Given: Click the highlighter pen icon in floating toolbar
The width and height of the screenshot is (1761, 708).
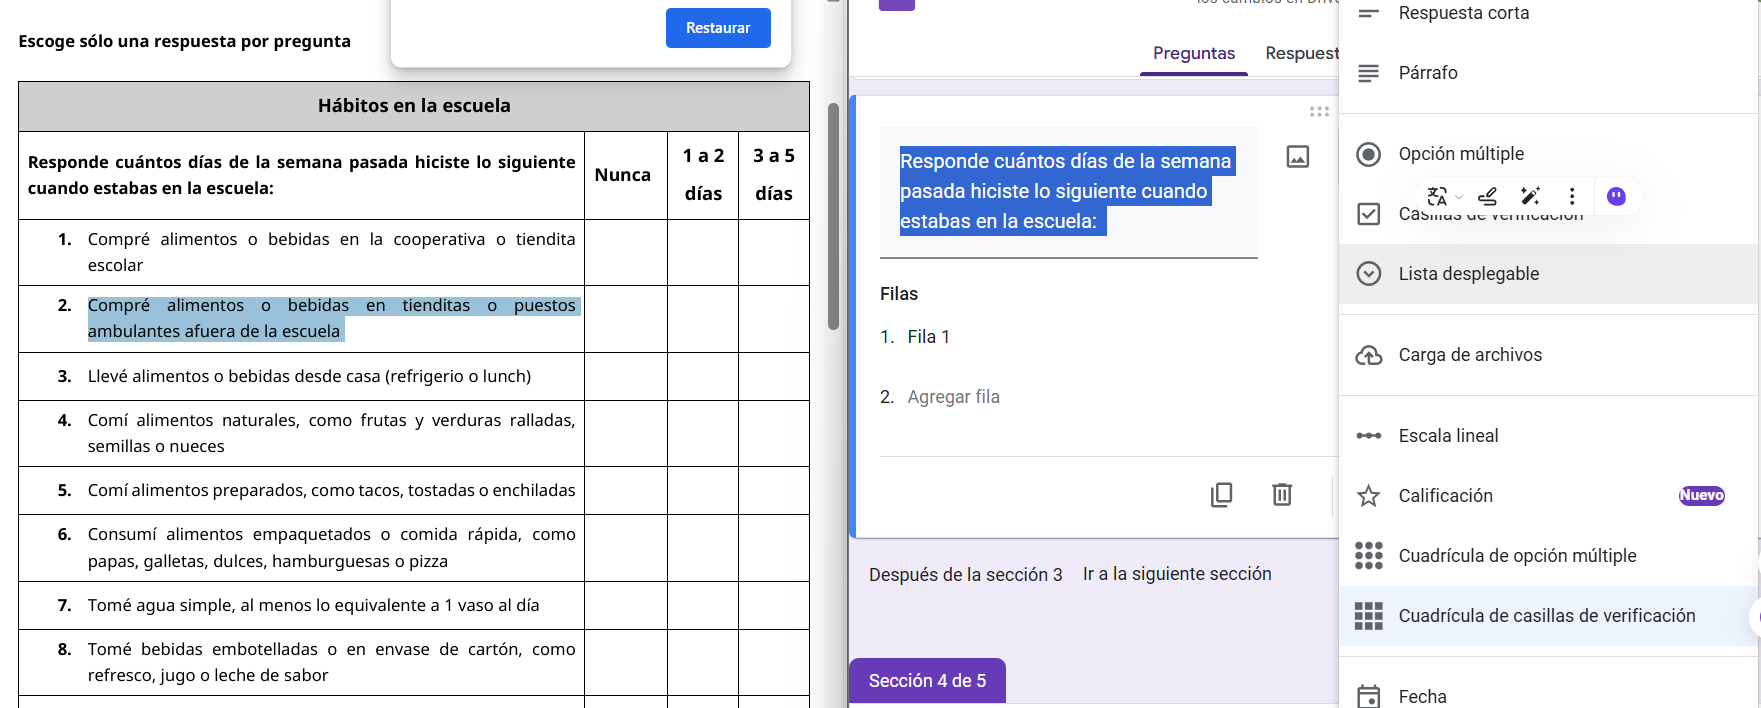Looking at the screenshot, I should (1487, 196).
